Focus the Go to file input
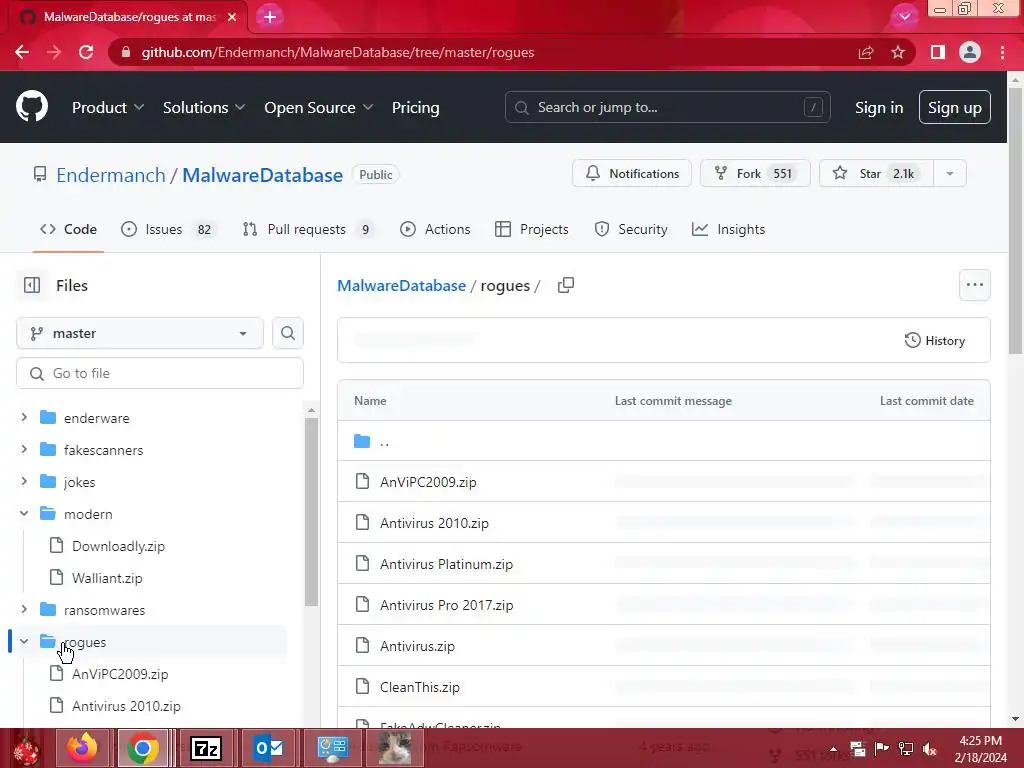1024x768 pixels. 160,373
